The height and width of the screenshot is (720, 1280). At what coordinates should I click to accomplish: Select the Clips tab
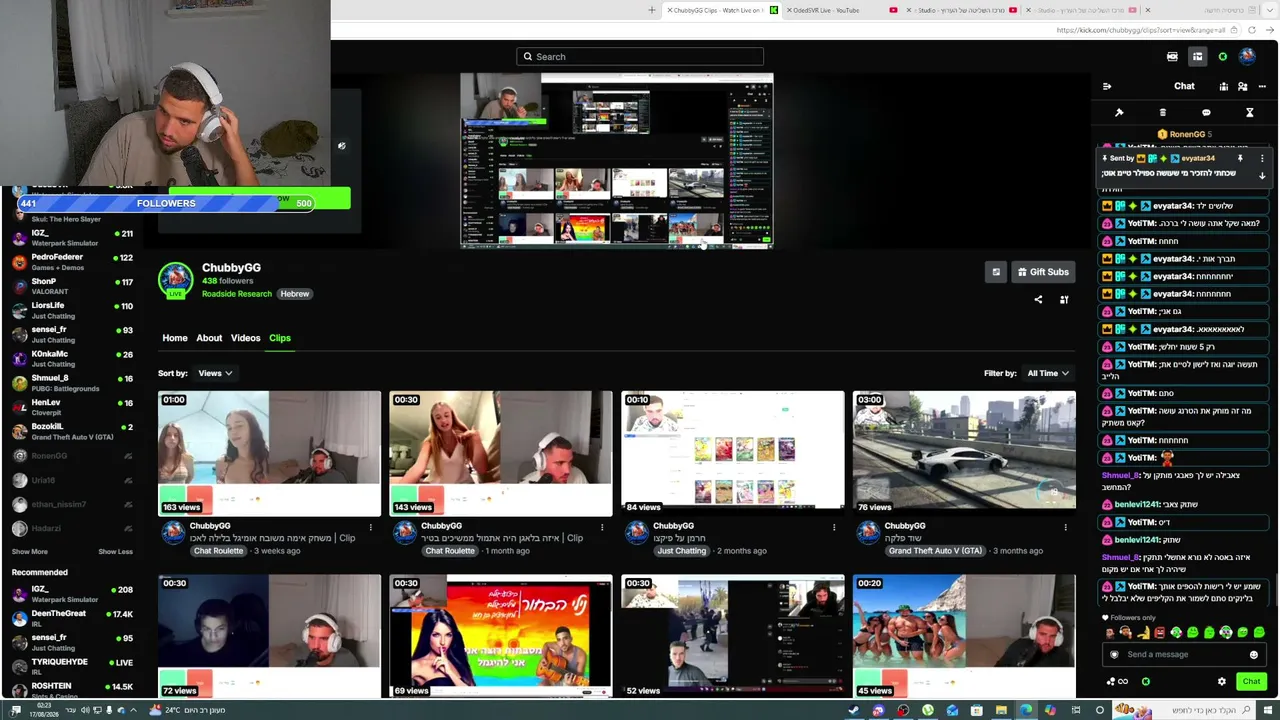[280, 338]
